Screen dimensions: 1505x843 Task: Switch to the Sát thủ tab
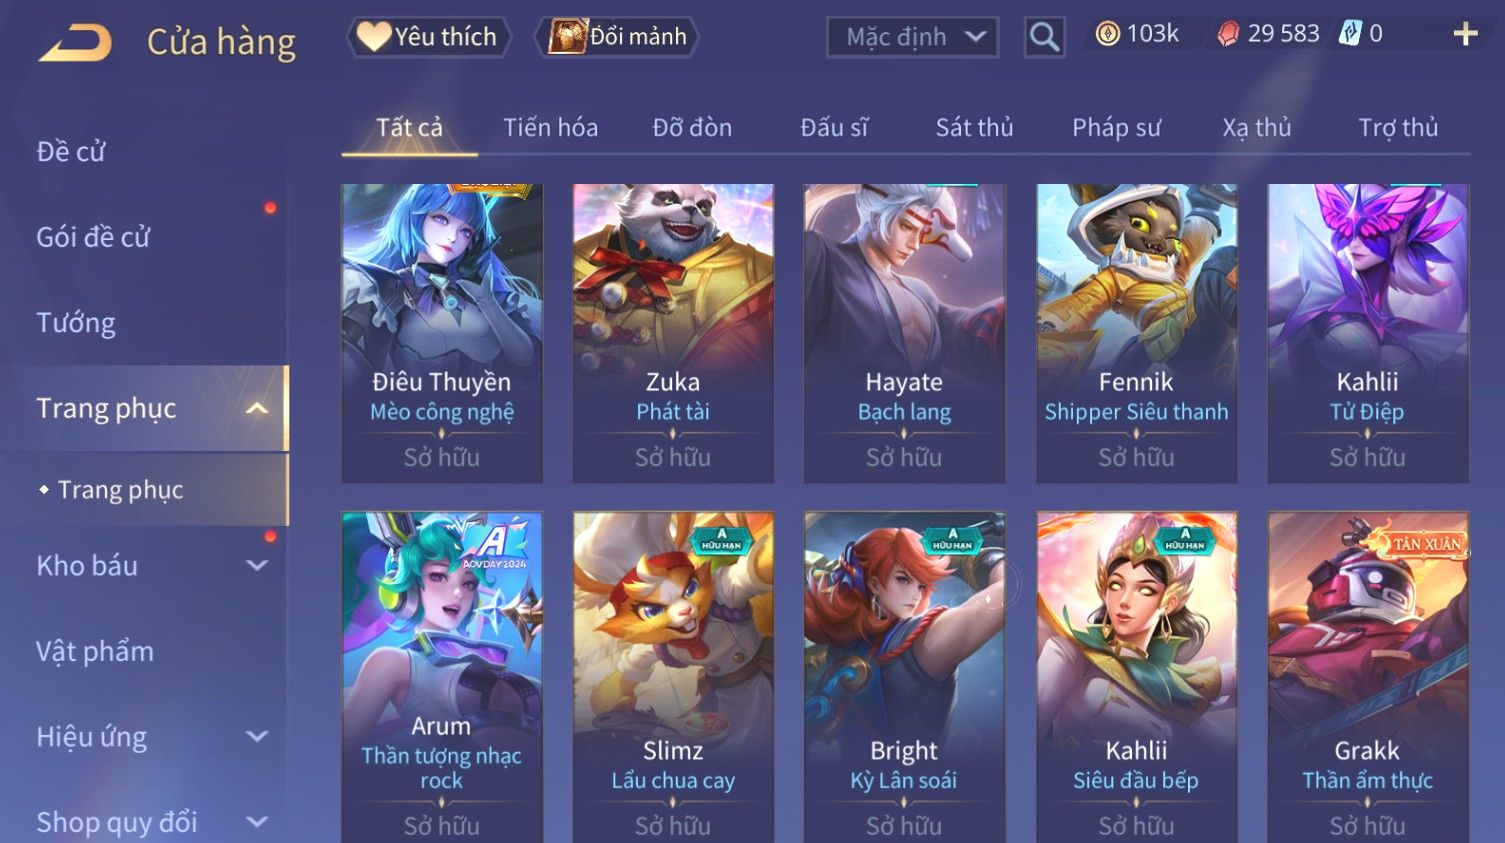pyautogui.click(x=974, y=128)
